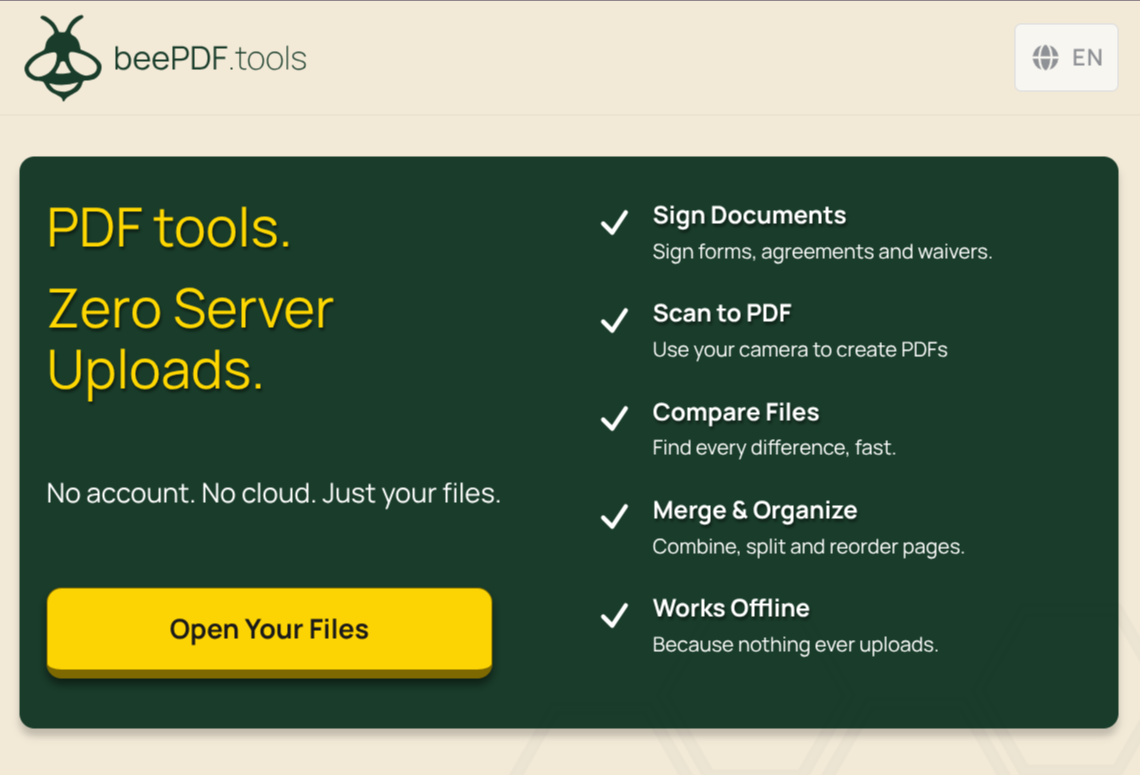Select the Works Offline heading
The height and width of the screenshot is (775, 1140).
coord(731,608)
